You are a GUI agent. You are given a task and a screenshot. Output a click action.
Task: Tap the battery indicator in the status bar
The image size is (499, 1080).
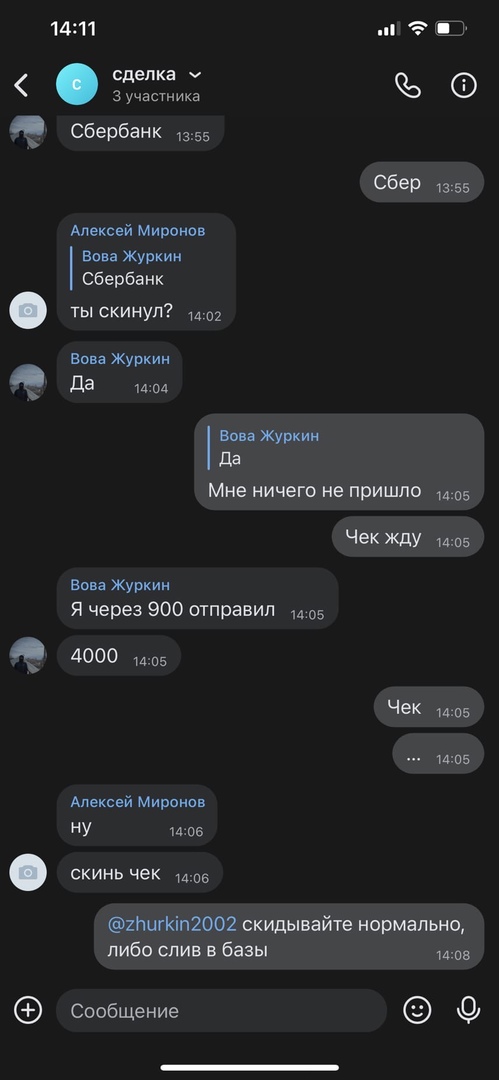tap(452, 29)
